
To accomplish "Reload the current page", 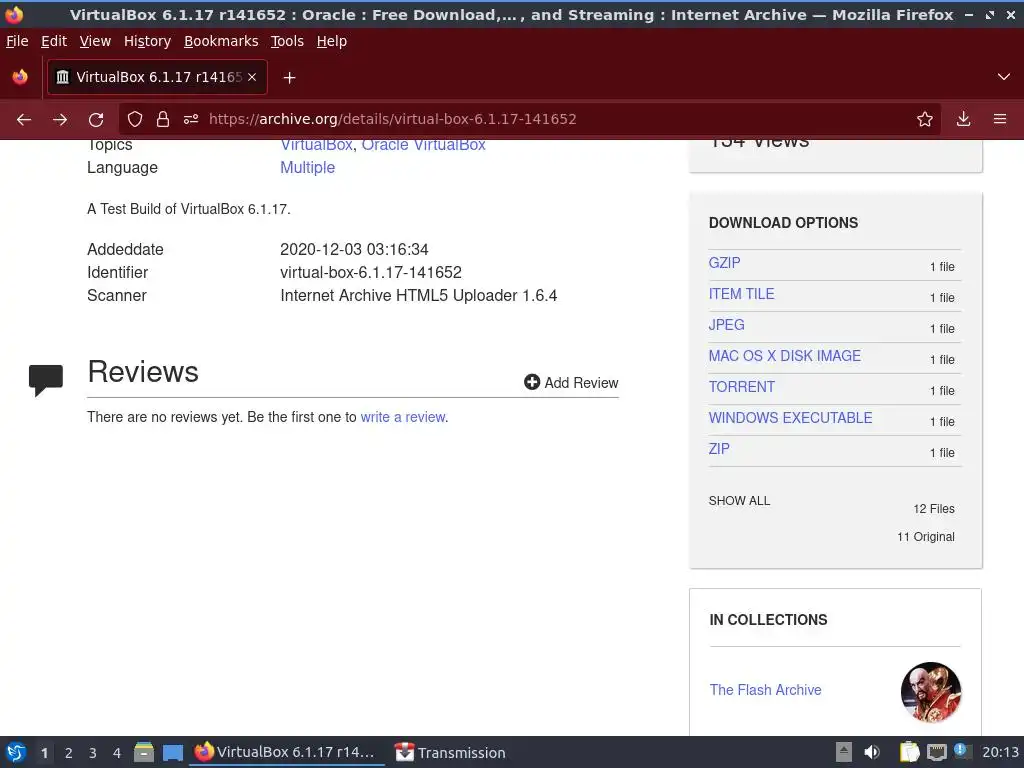I will click(96, 120).
